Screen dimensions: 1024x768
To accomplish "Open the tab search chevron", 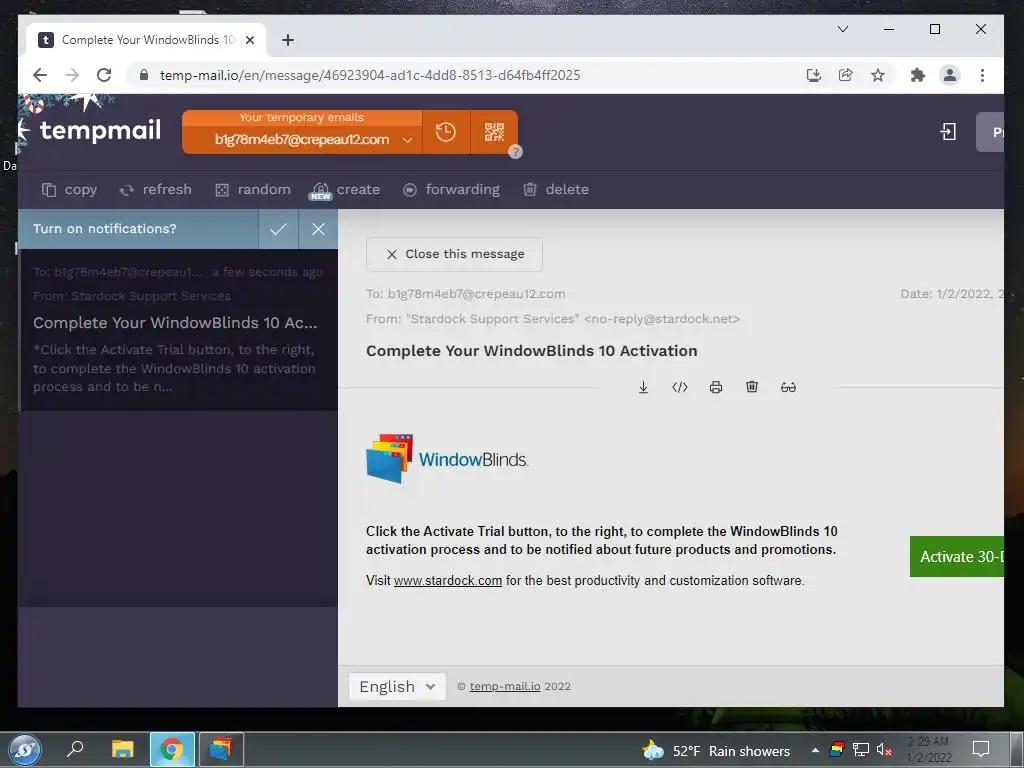I will tap(842, 29).
